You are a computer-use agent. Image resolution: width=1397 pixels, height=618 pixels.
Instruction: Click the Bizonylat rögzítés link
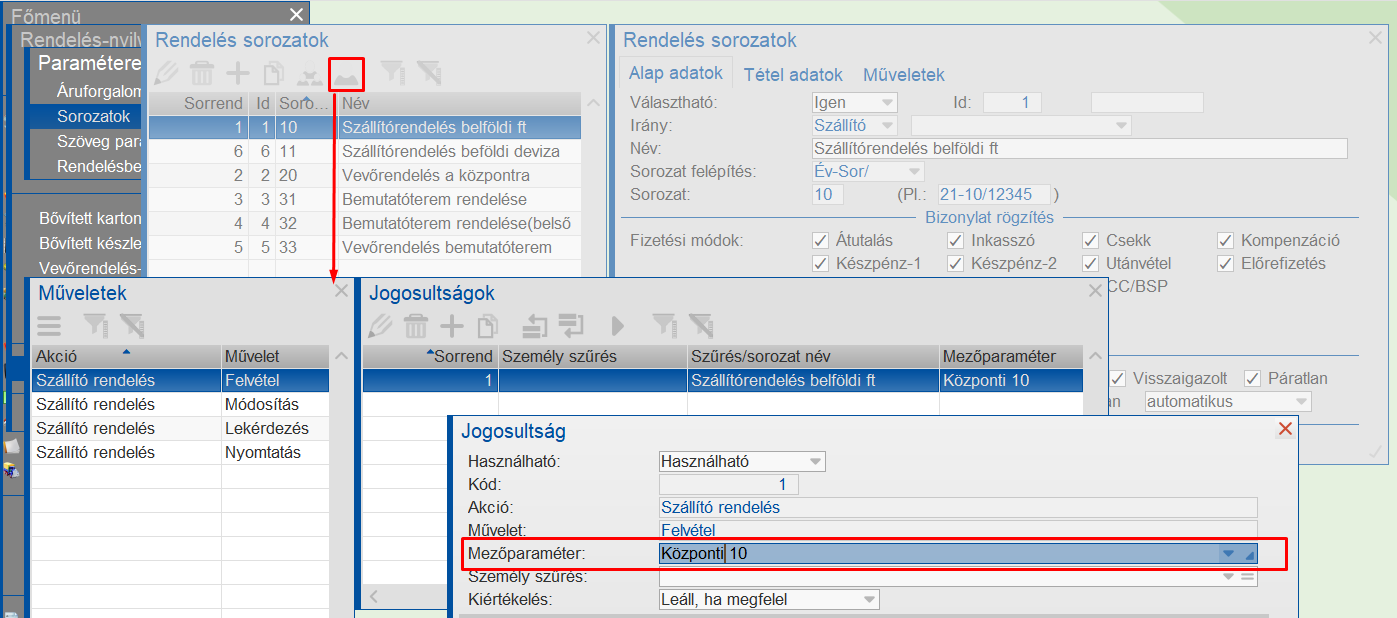click(x=988, y=217)
